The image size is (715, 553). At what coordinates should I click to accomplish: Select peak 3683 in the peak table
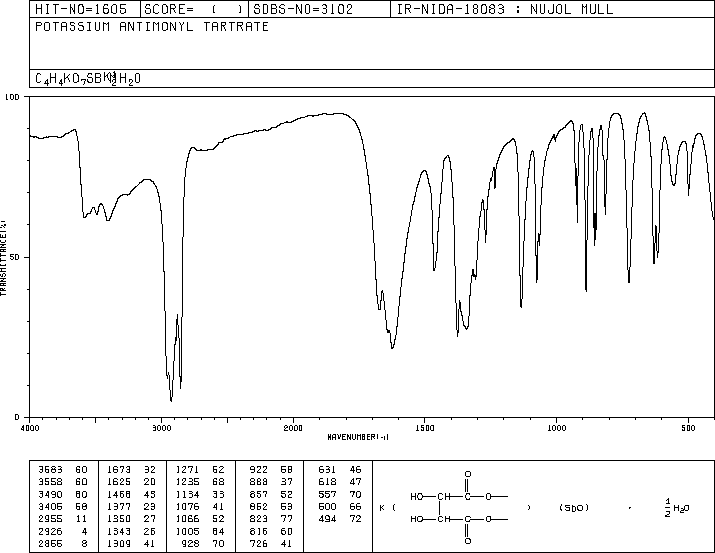pyautogui.click(x=62, y=470)
